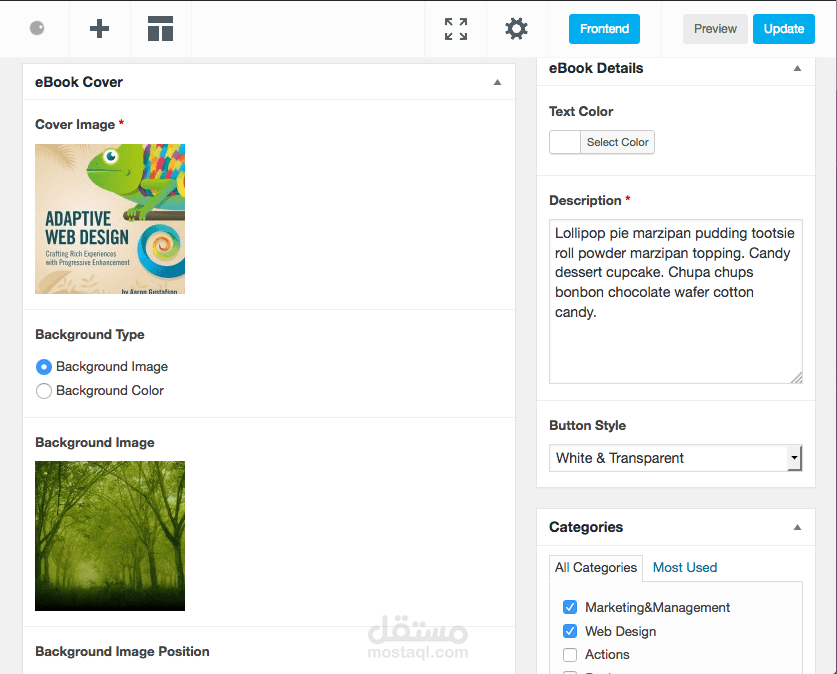Click the plus add element icon
837x674 pixels.
(x=99, y=28)
